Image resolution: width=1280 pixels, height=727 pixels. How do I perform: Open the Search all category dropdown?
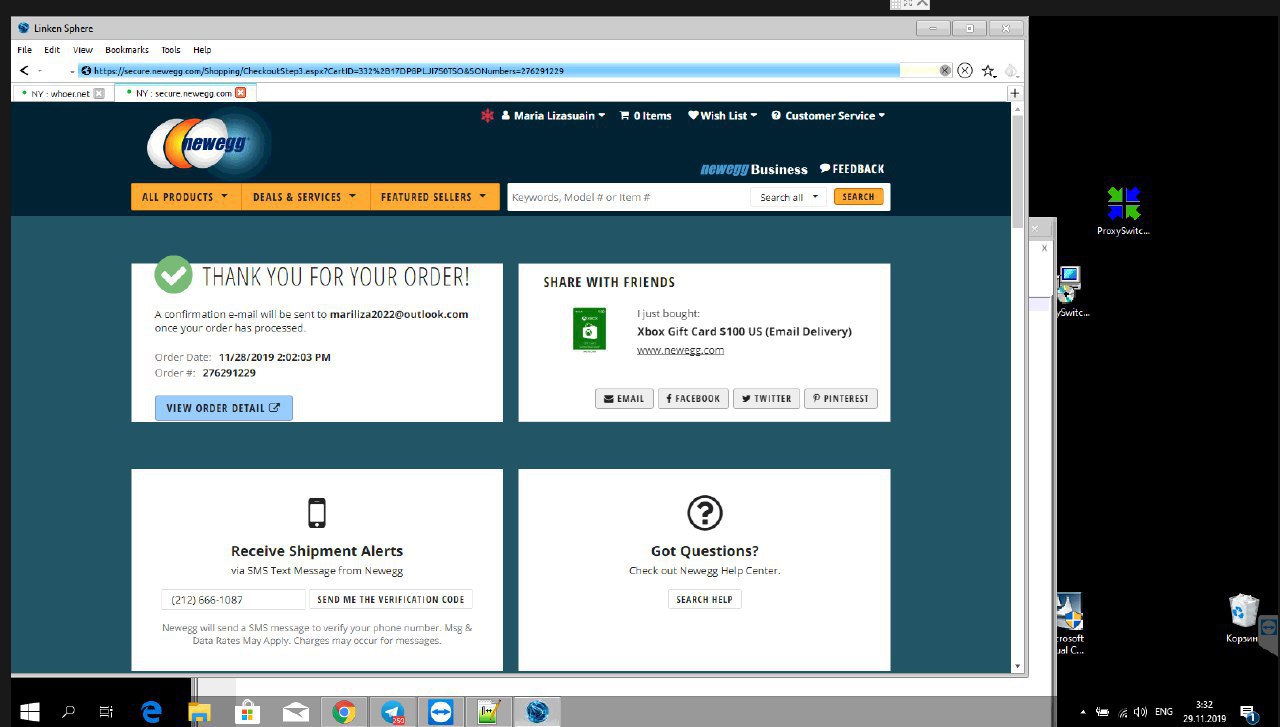click(x=788, y=197)
